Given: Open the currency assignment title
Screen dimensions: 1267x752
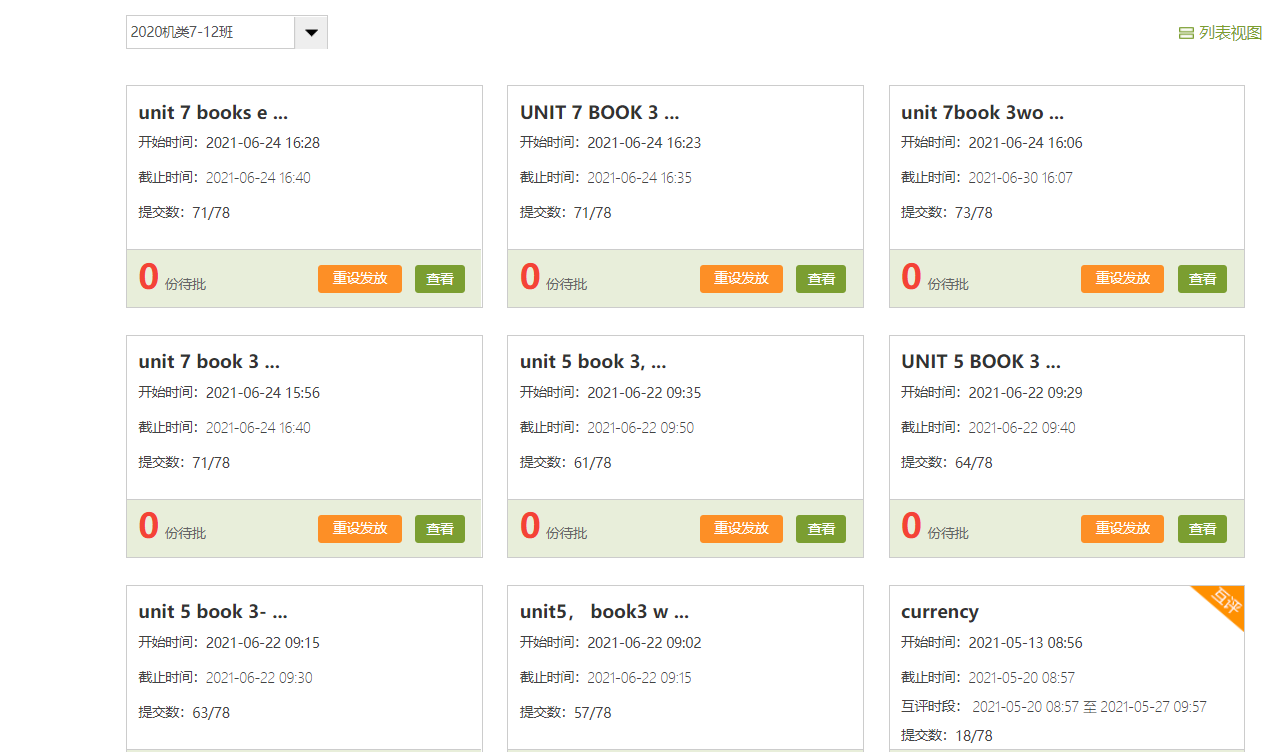Looking at the screenshot, I should [939, 612].
